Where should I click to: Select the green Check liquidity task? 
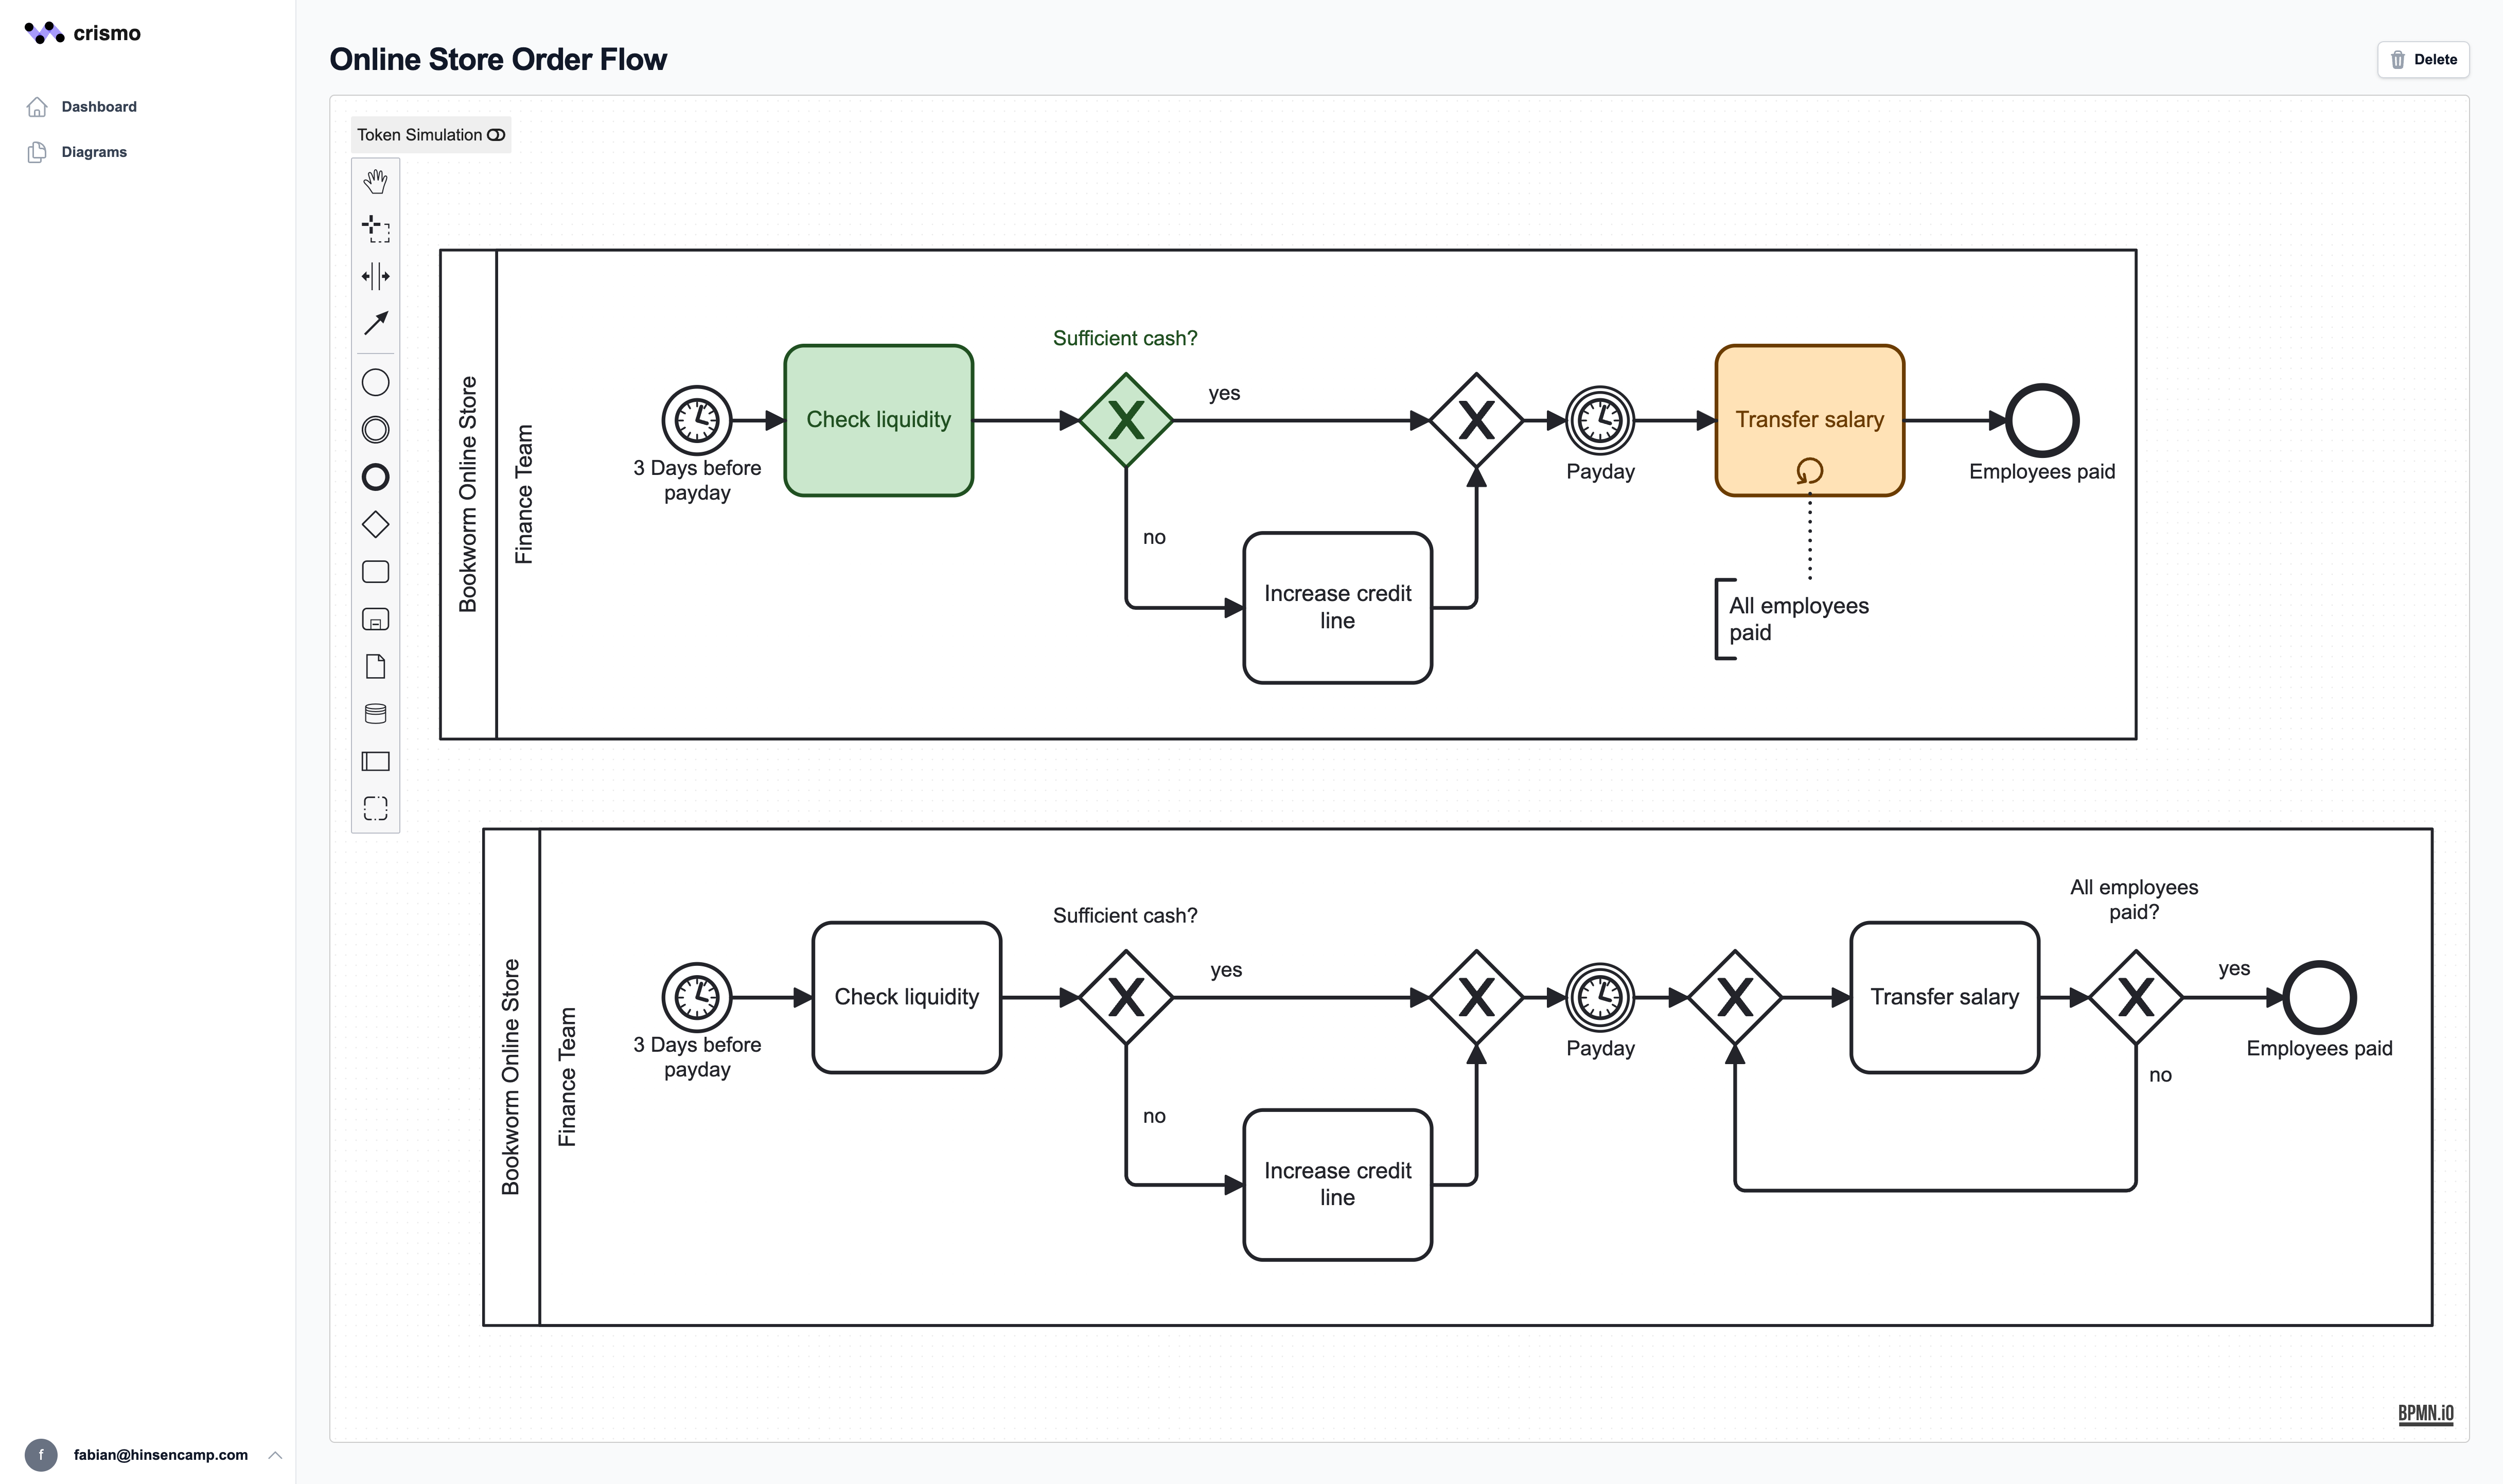coord(879,420)
